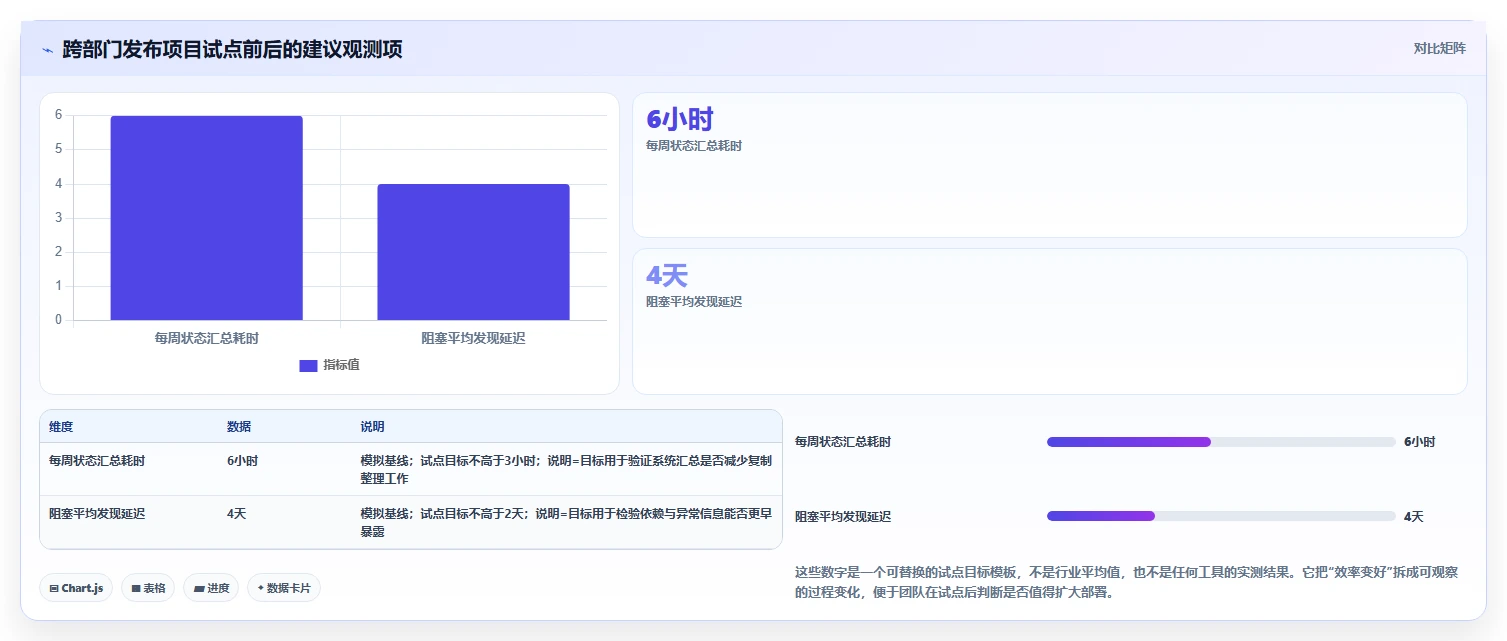Toggle the 指标值 legend color box
This screenshot has width=1507, height=641.
308,365
